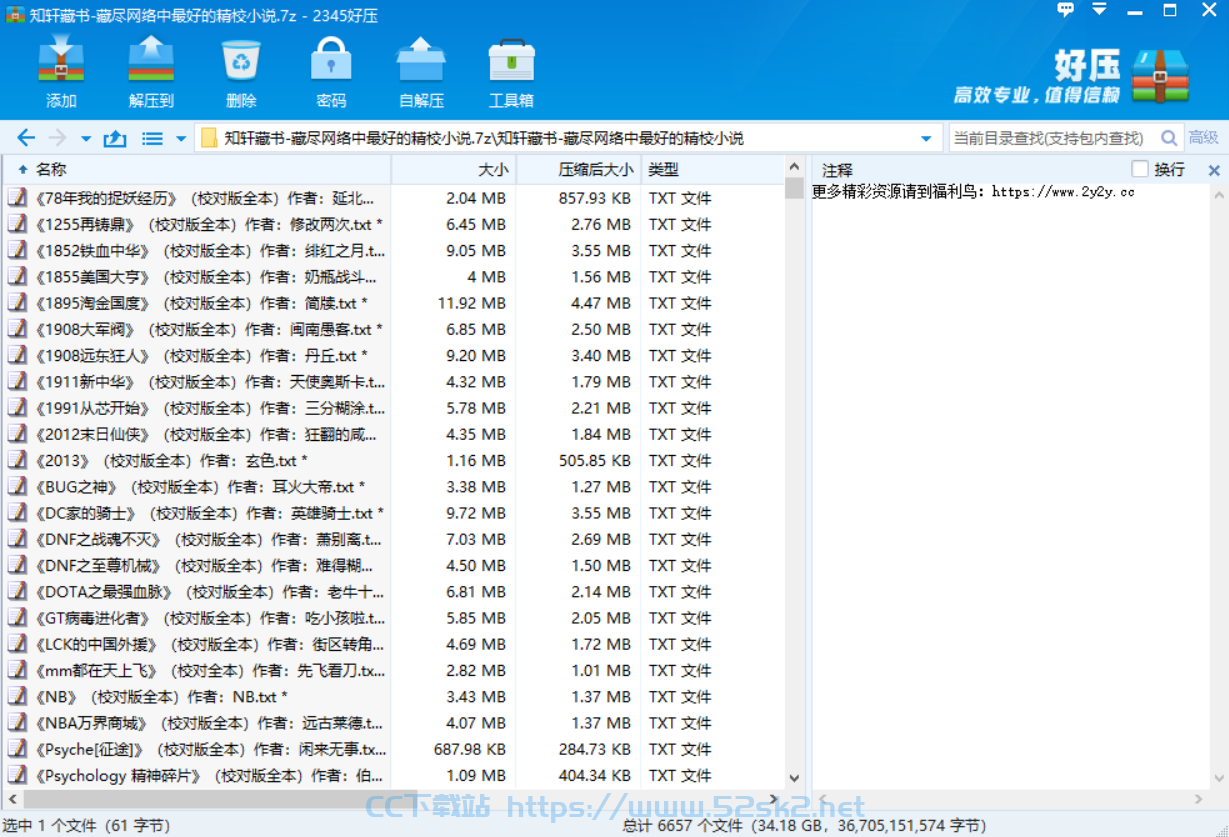Close the 注释 comment panel
The width and height of the screenshot is (1229, 837).
1214,170
